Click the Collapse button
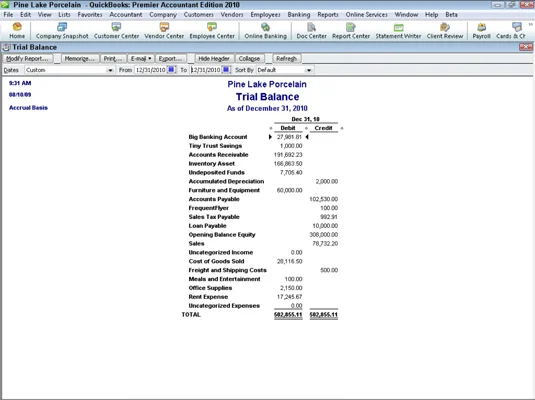 249,59
